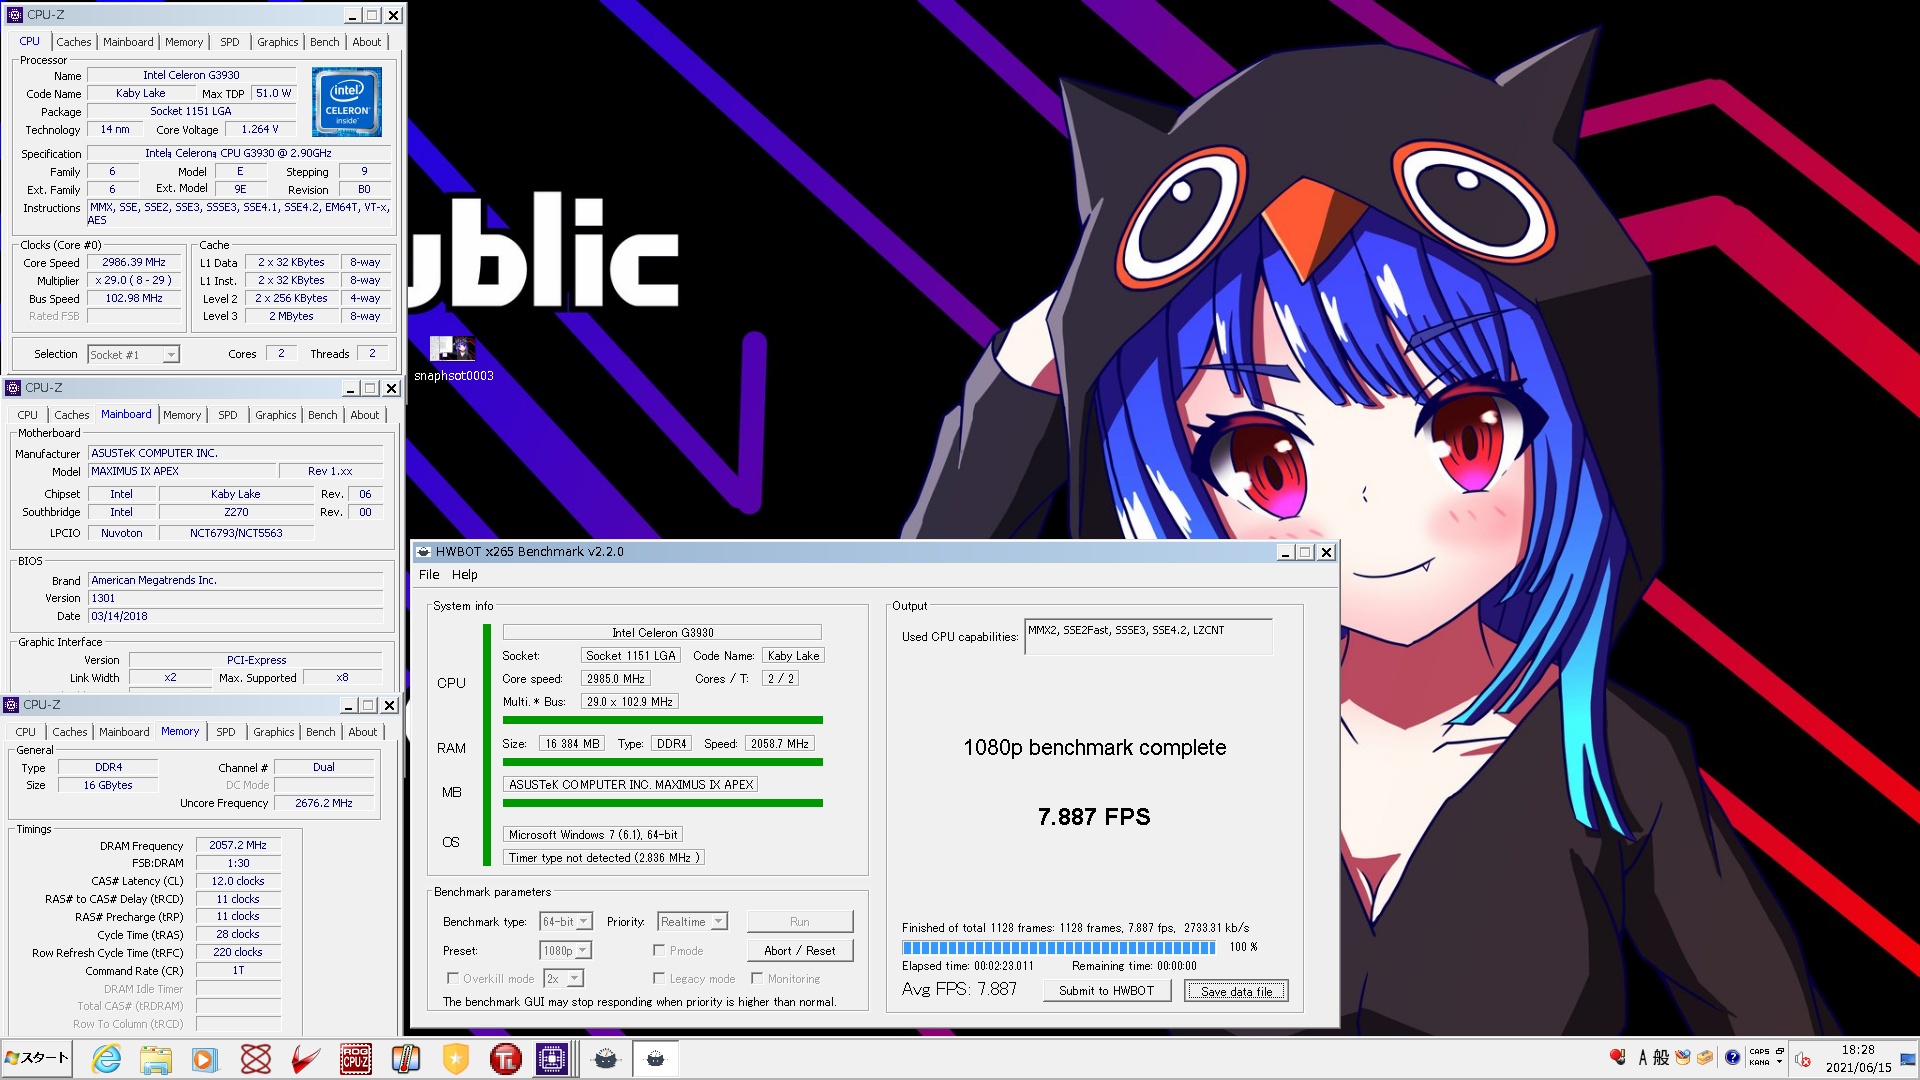Click the Mainboard CPU-Z window title icon
The width and height of the screenshot is (1920, 1080).
pyautogui.click(x=13, y=388)
